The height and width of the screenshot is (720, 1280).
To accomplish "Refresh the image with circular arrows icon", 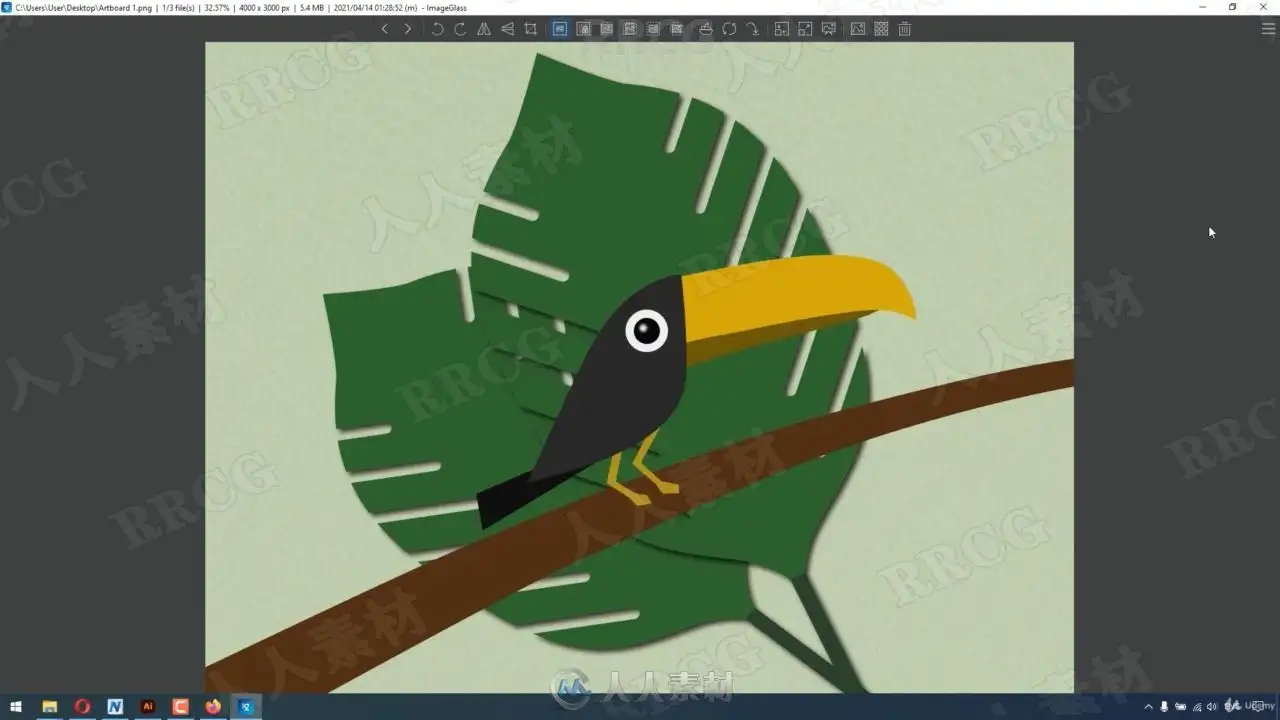I will (729, 29).
